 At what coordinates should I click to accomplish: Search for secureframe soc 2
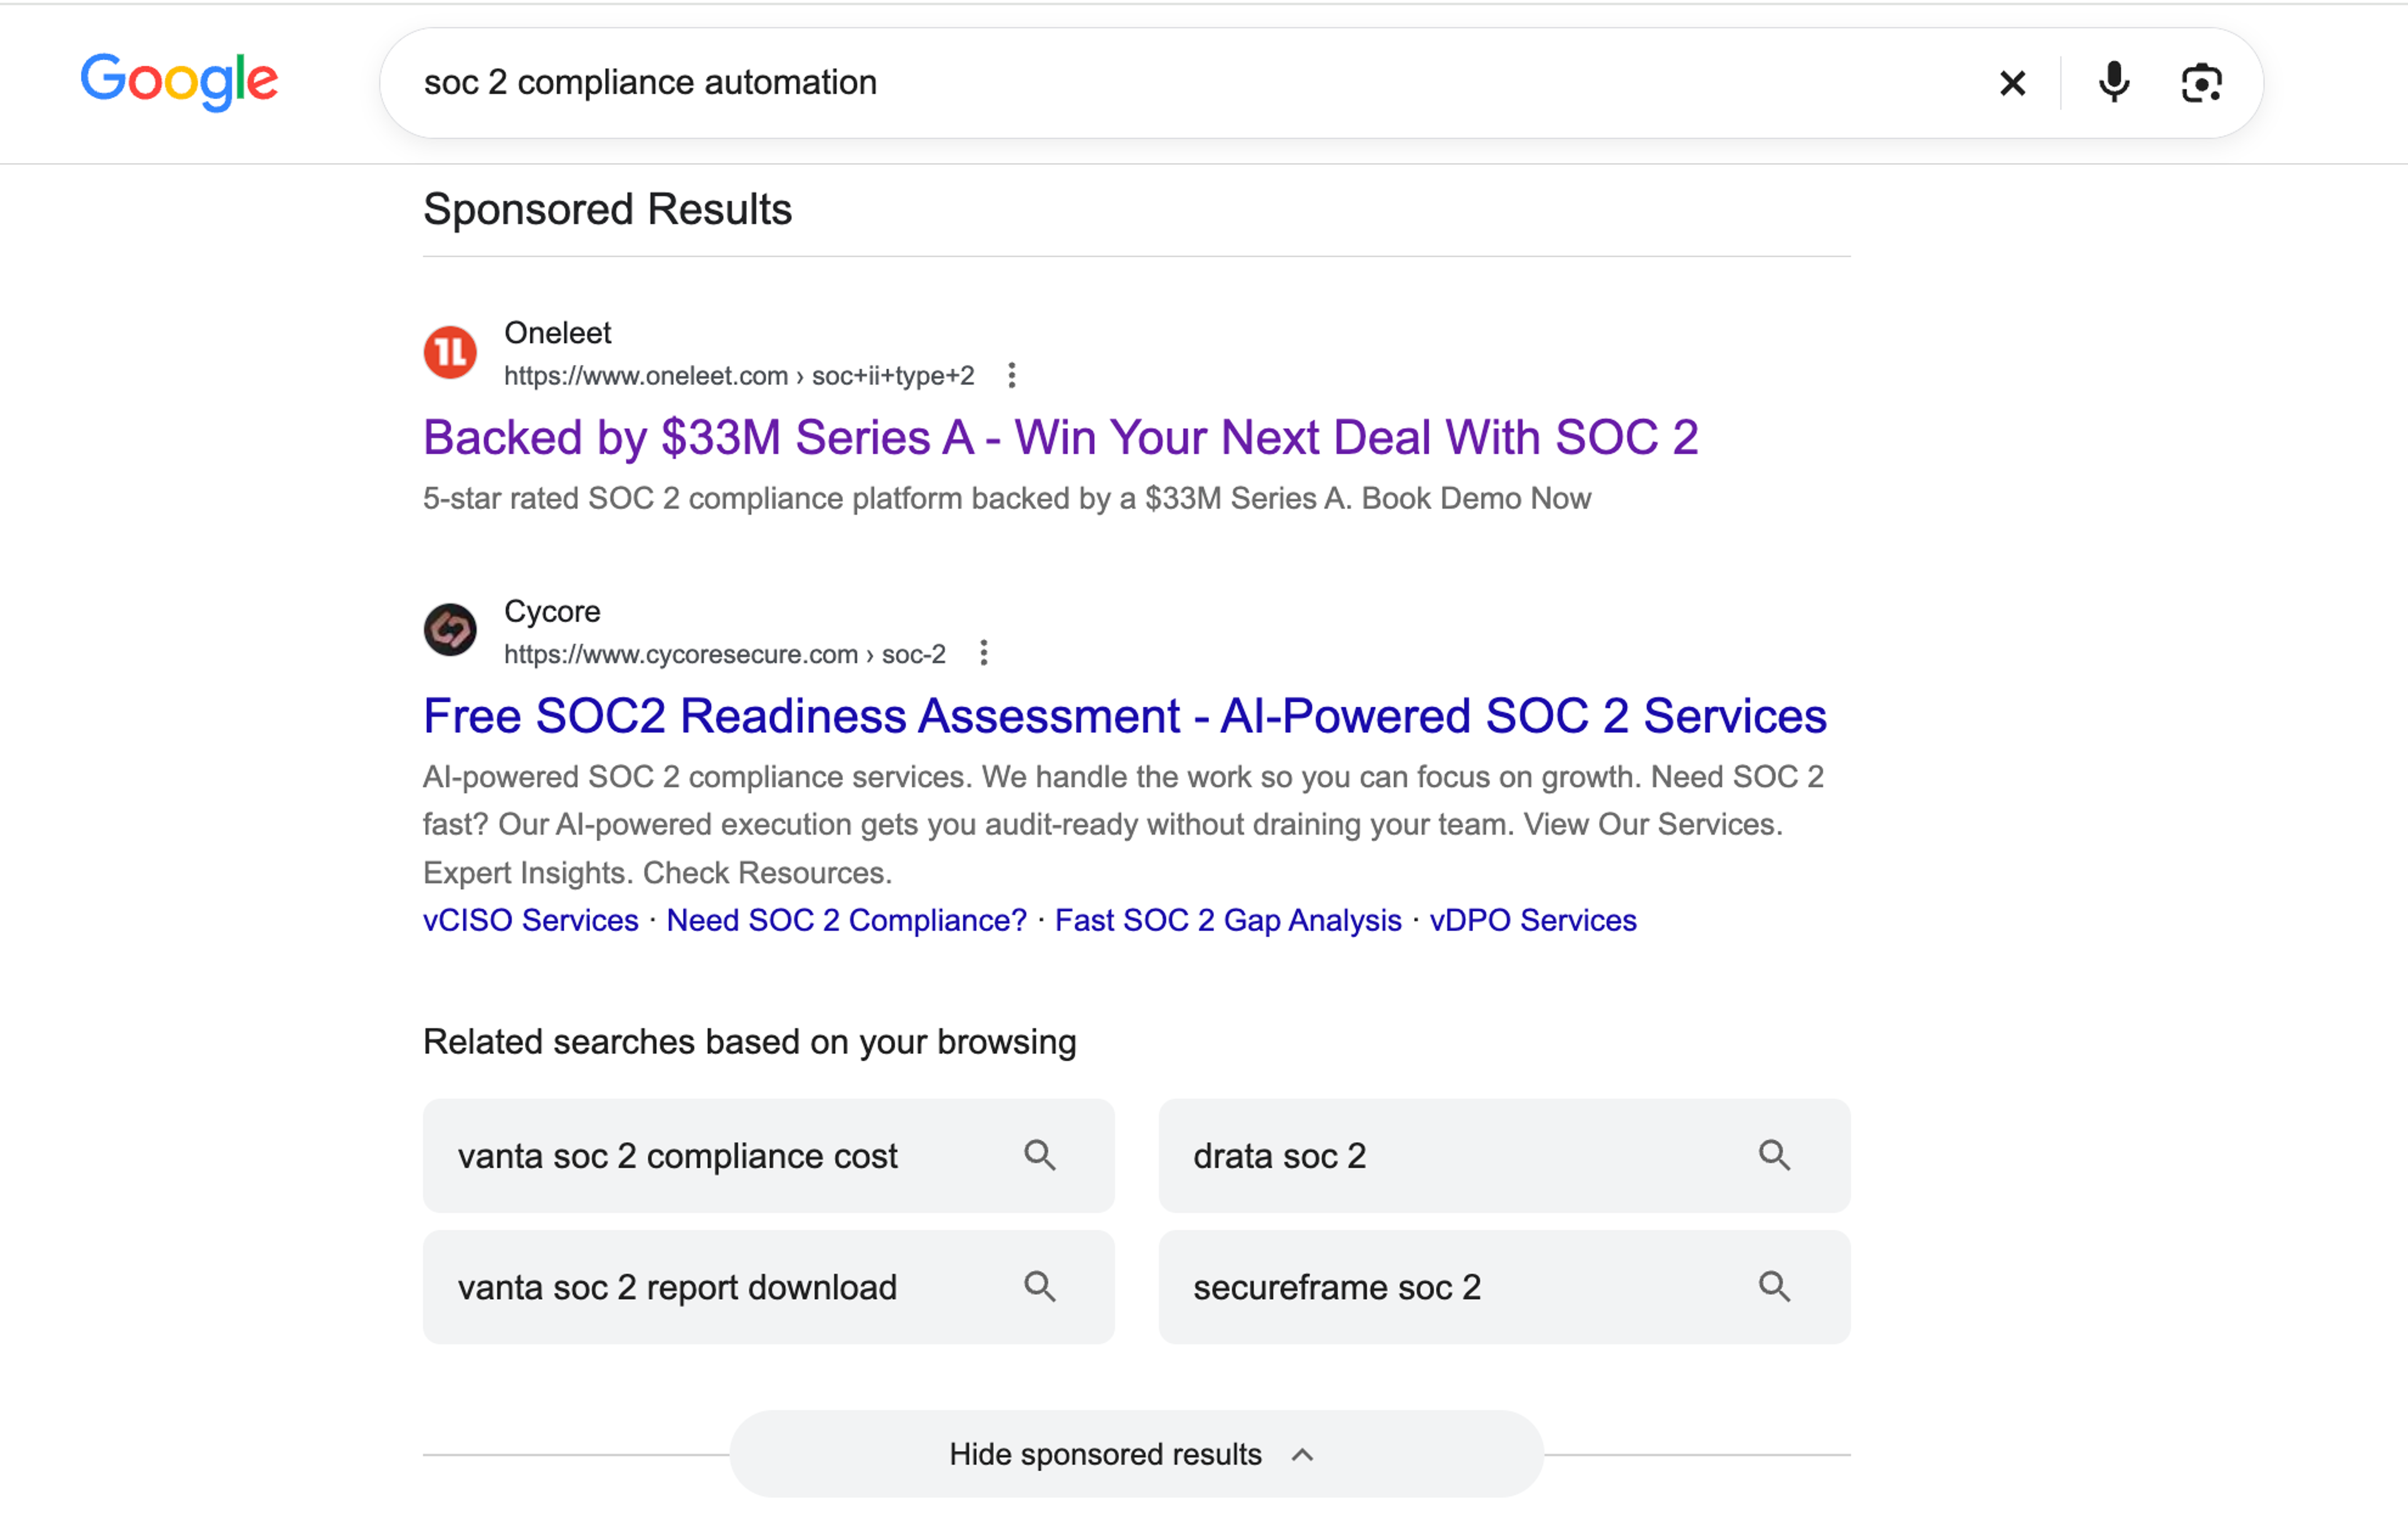pos(1504,1287)
